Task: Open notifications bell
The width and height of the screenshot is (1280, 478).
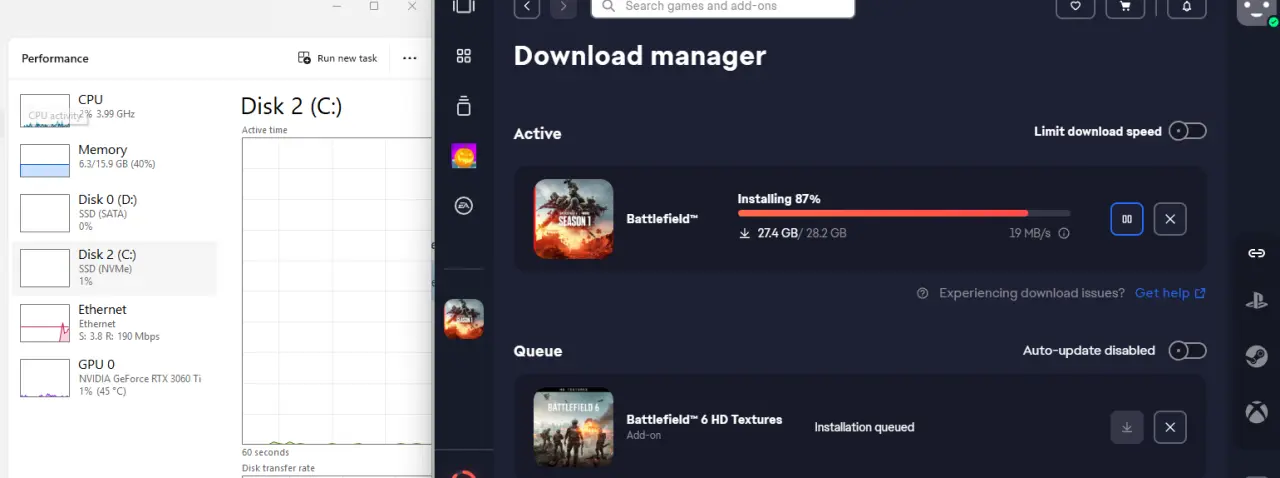Action: click(1187, 6)
